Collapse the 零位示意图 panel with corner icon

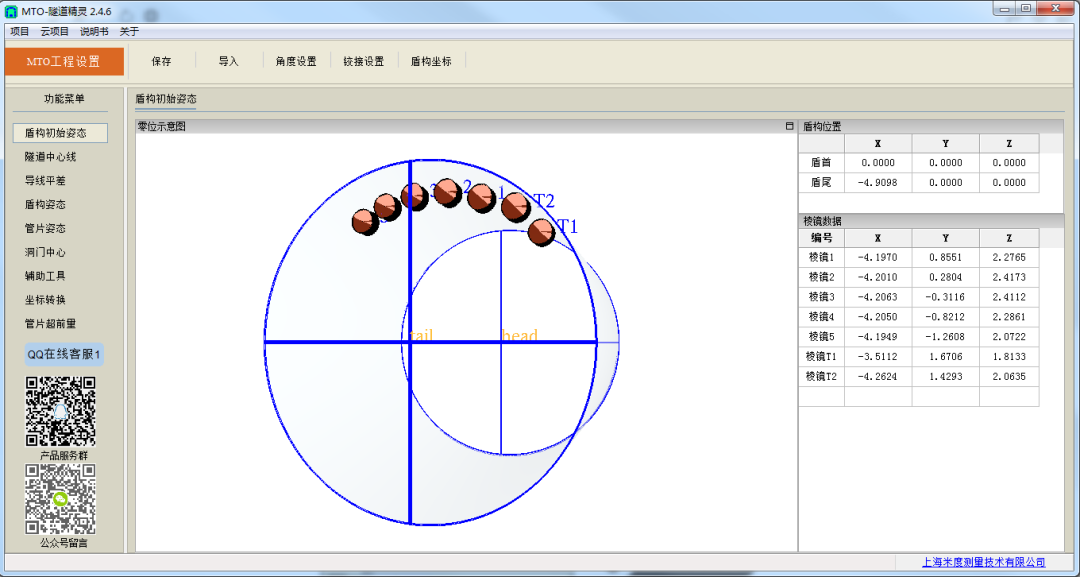click(x=789, y=126)
